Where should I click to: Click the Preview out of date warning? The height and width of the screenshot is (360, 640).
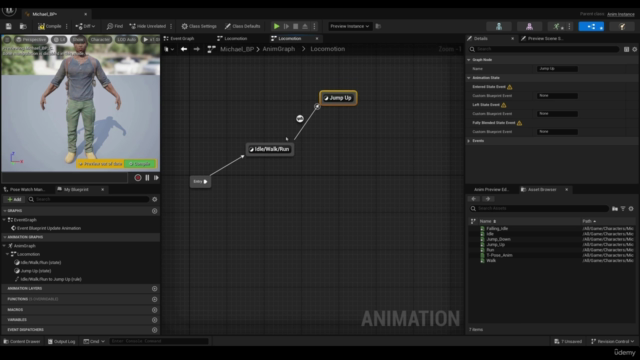coord(100,164)
